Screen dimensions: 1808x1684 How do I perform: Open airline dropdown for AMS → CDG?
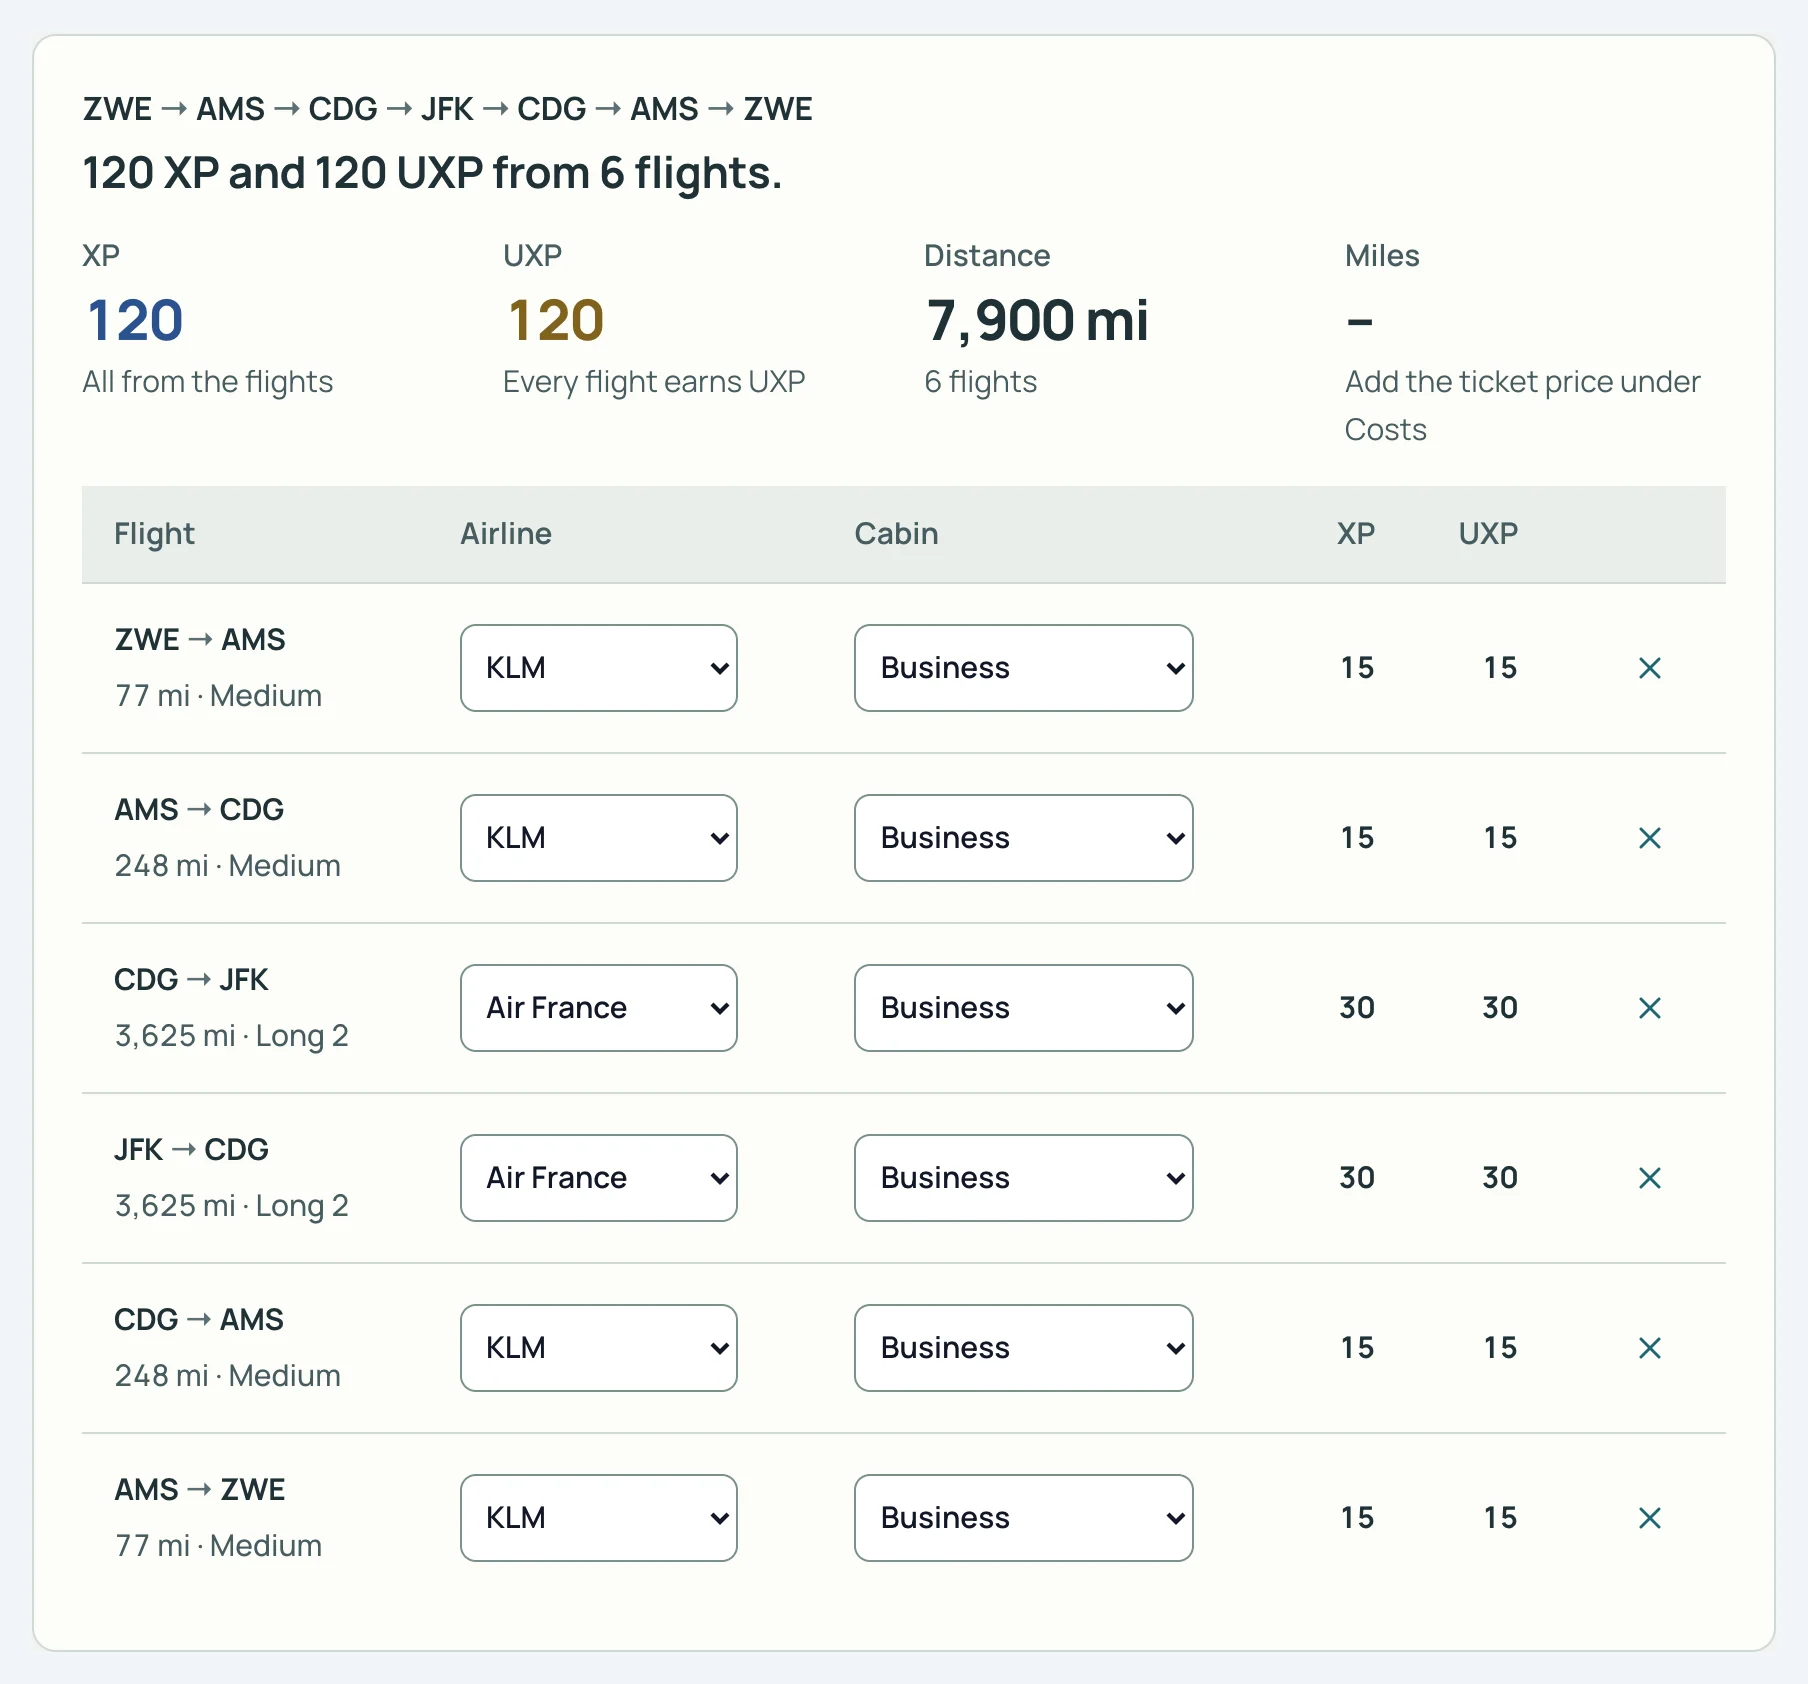(x=599, y=838)
